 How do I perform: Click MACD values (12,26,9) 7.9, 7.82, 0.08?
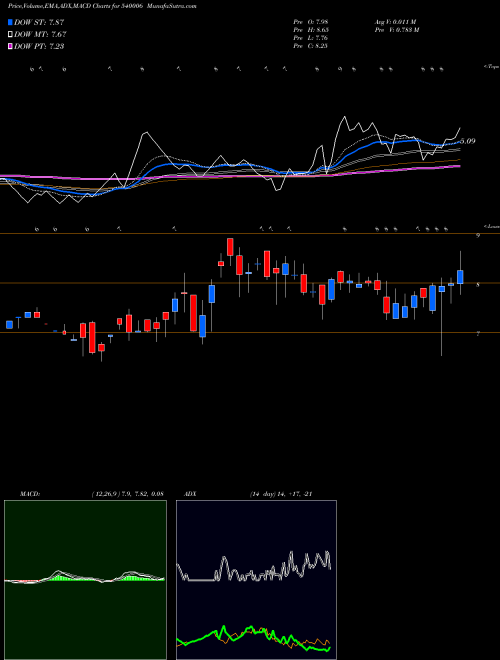pos(127,494)
